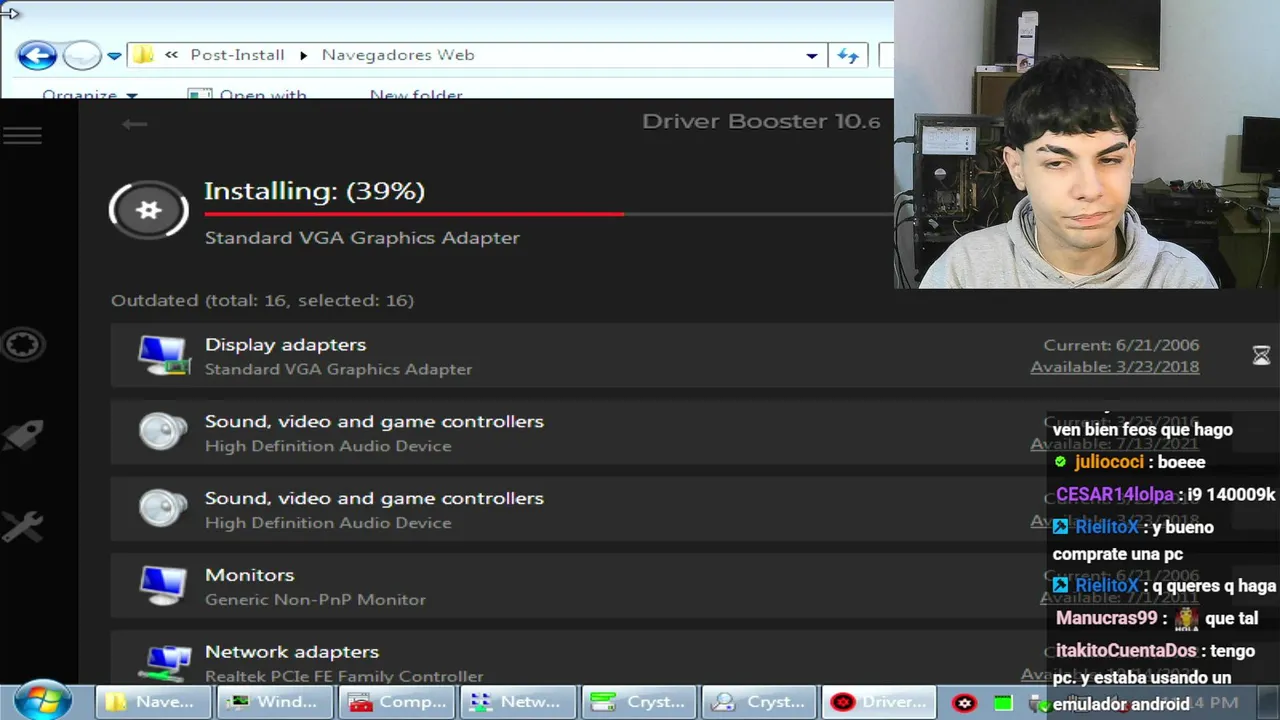Click the Network adapters device icon

pos(167,661)
